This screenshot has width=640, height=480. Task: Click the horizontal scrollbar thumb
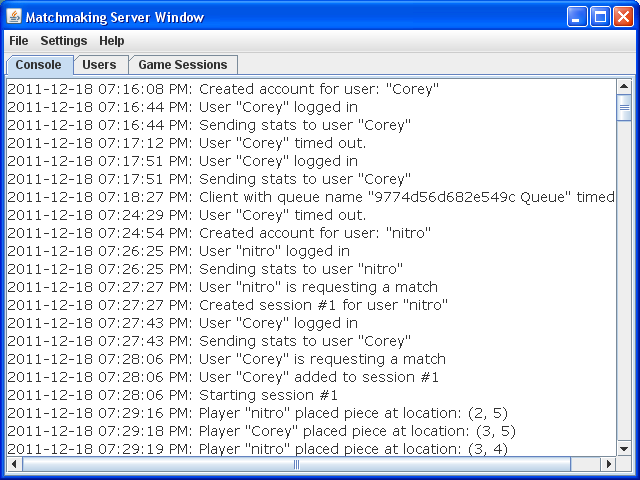pos(296,465)
